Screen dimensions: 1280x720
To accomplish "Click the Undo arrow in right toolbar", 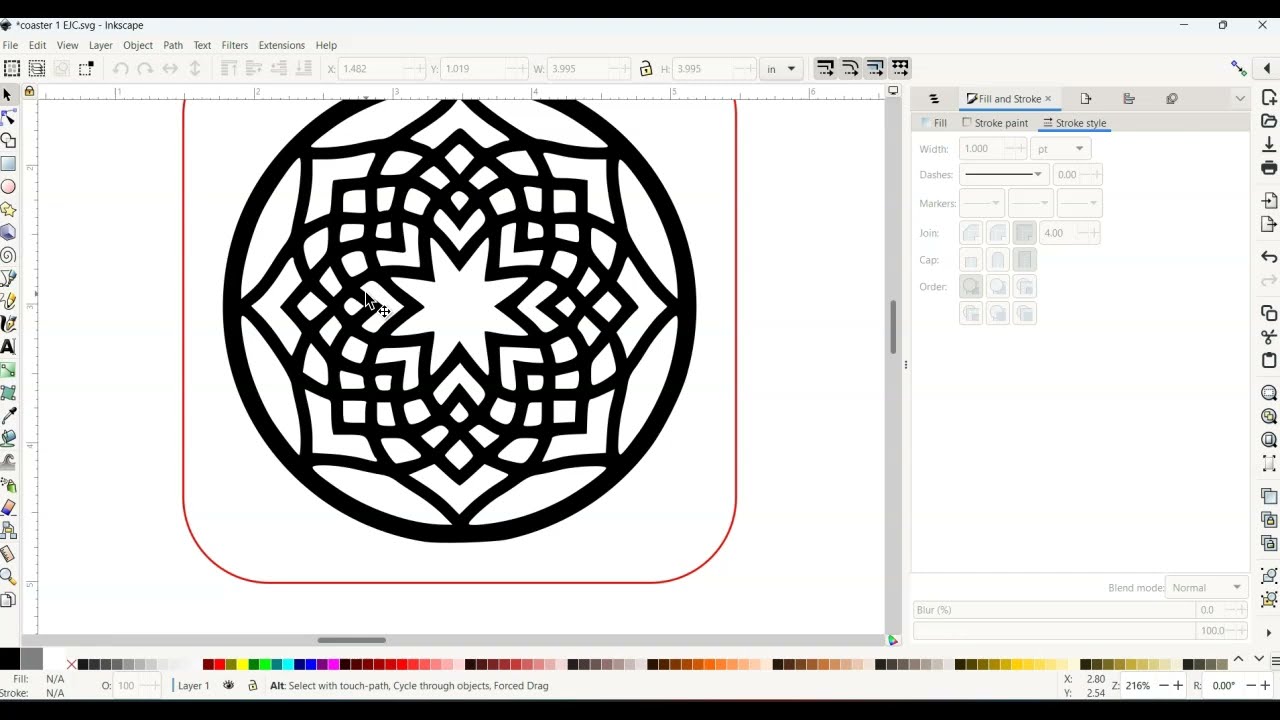I will tap(1269, 257).
